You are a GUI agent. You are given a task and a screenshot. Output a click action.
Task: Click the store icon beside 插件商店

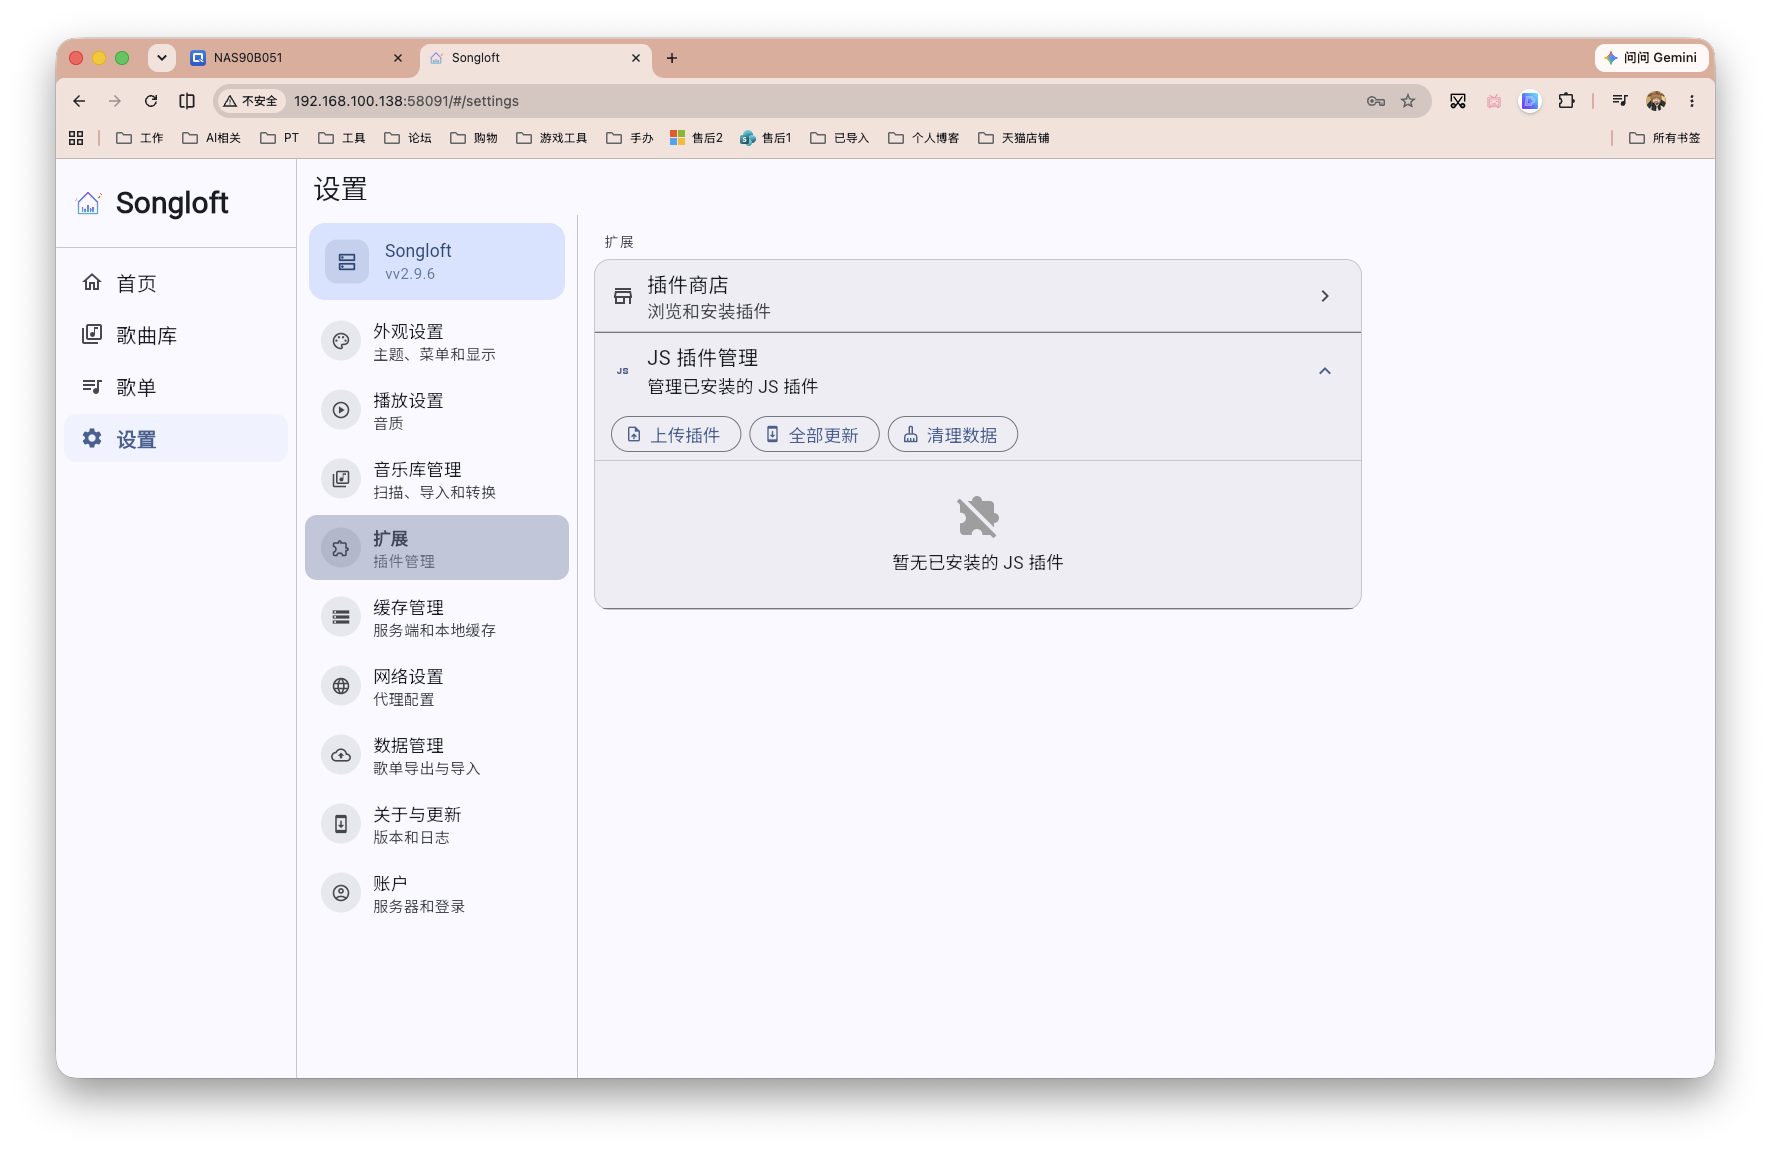coord(623,296)
